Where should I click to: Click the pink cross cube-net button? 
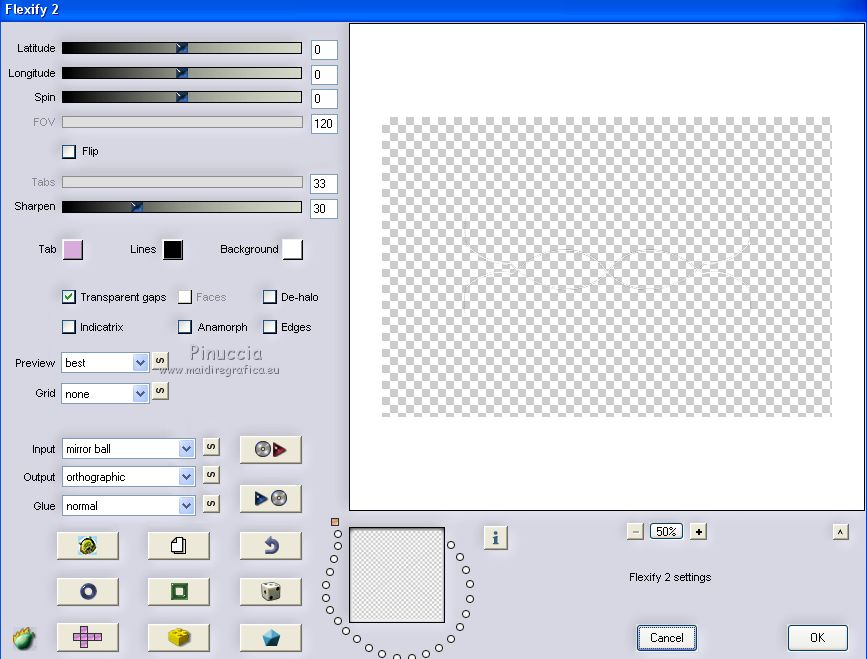pos(87,637)
